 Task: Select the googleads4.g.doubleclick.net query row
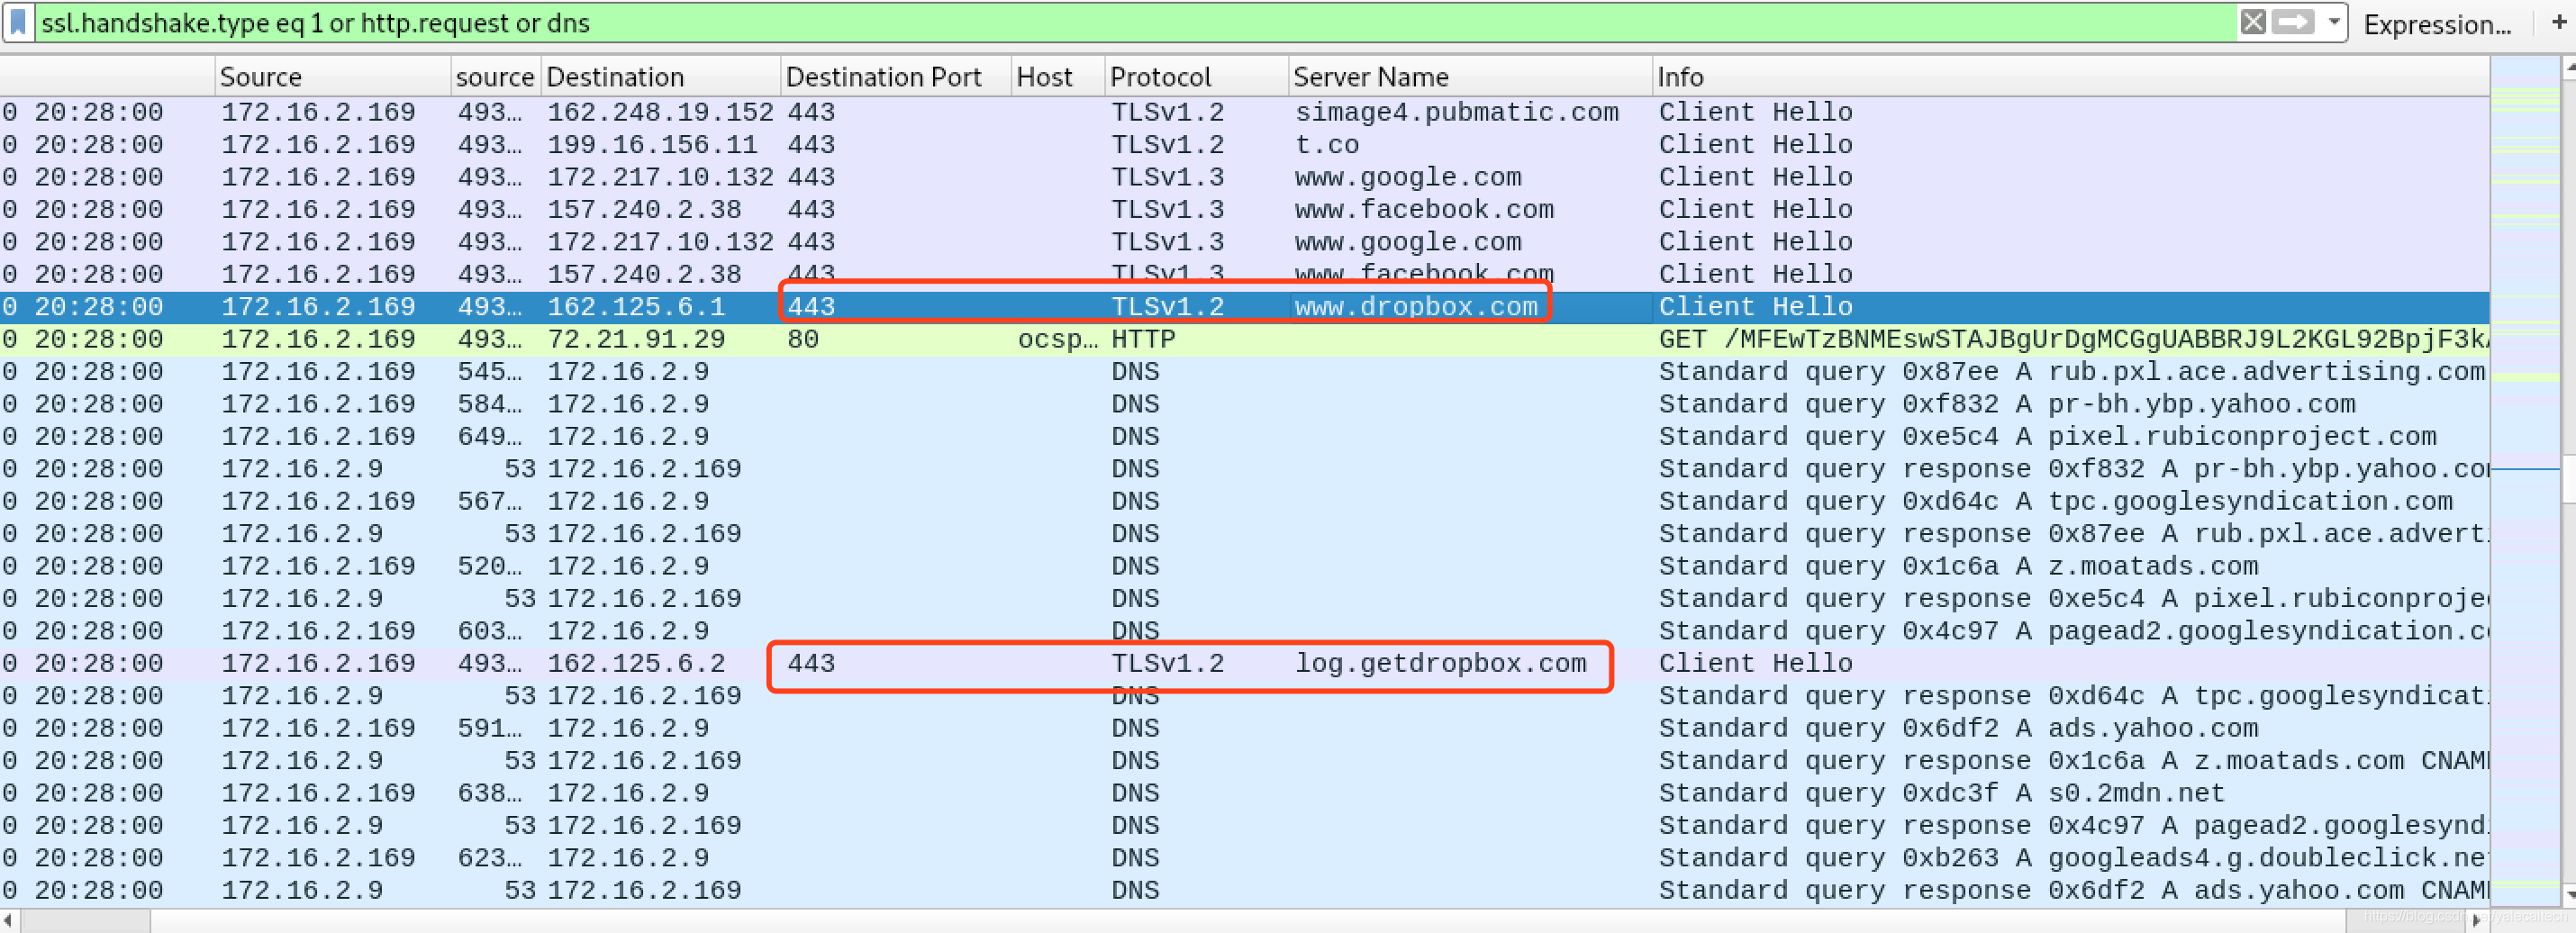coord(1244,858)
